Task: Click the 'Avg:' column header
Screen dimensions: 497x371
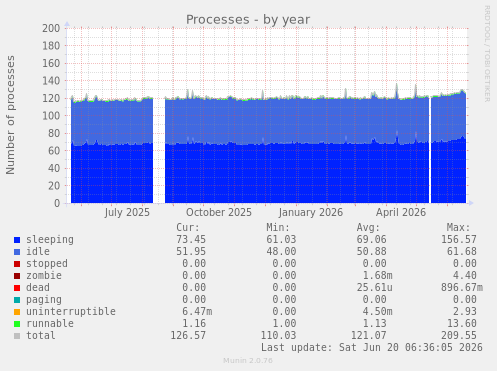Action: point(368,228)
